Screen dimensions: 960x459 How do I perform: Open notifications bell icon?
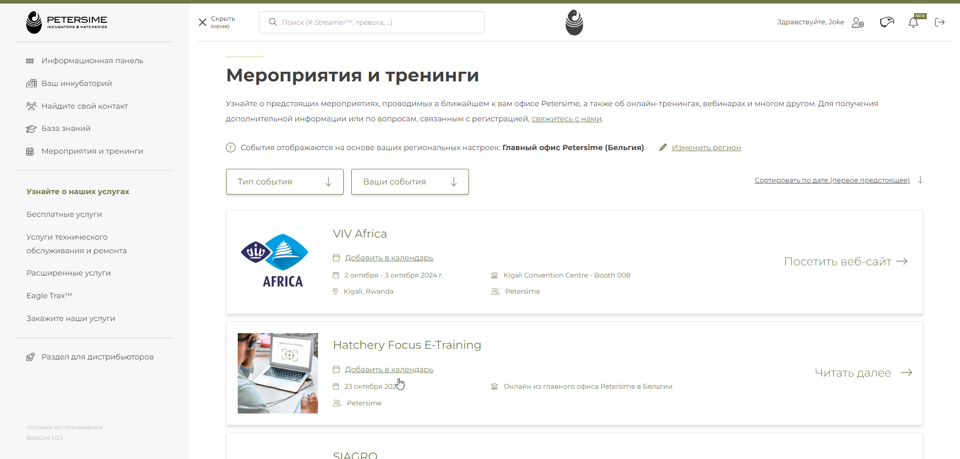pyautogui.click(x=913, y=22)
